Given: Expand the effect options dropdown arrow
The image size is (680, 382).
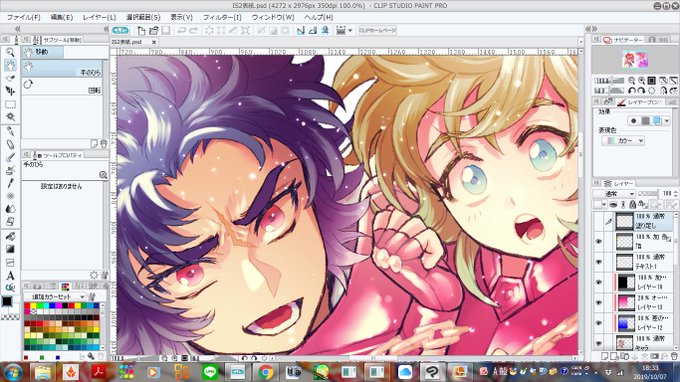Looking at the screenshot, I should [667, 121].
